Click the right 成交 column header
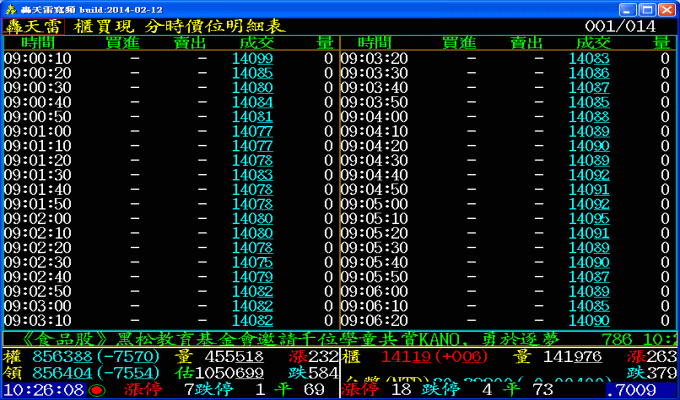Viewport: 680px width, 400px height. click(593, 43)
